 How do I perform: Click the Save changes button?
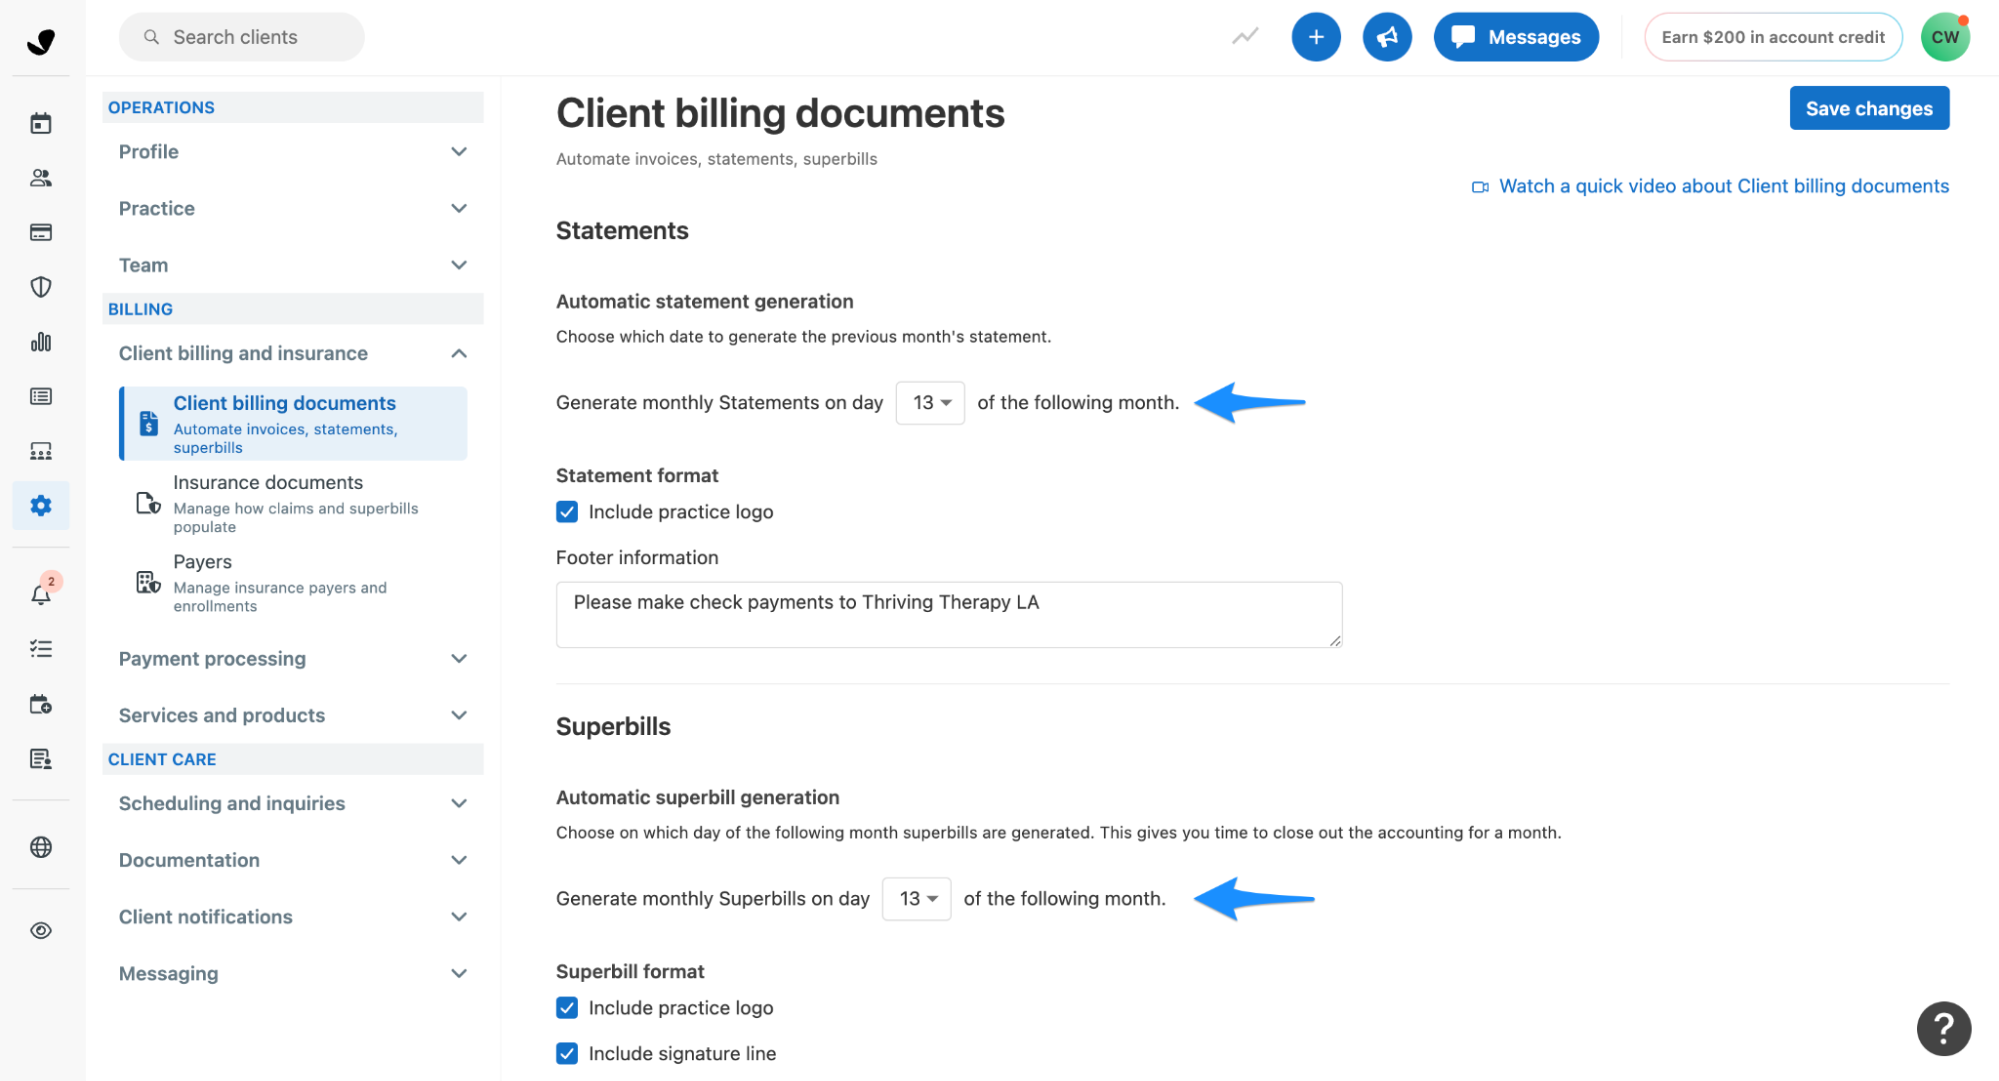(1868, 108)
